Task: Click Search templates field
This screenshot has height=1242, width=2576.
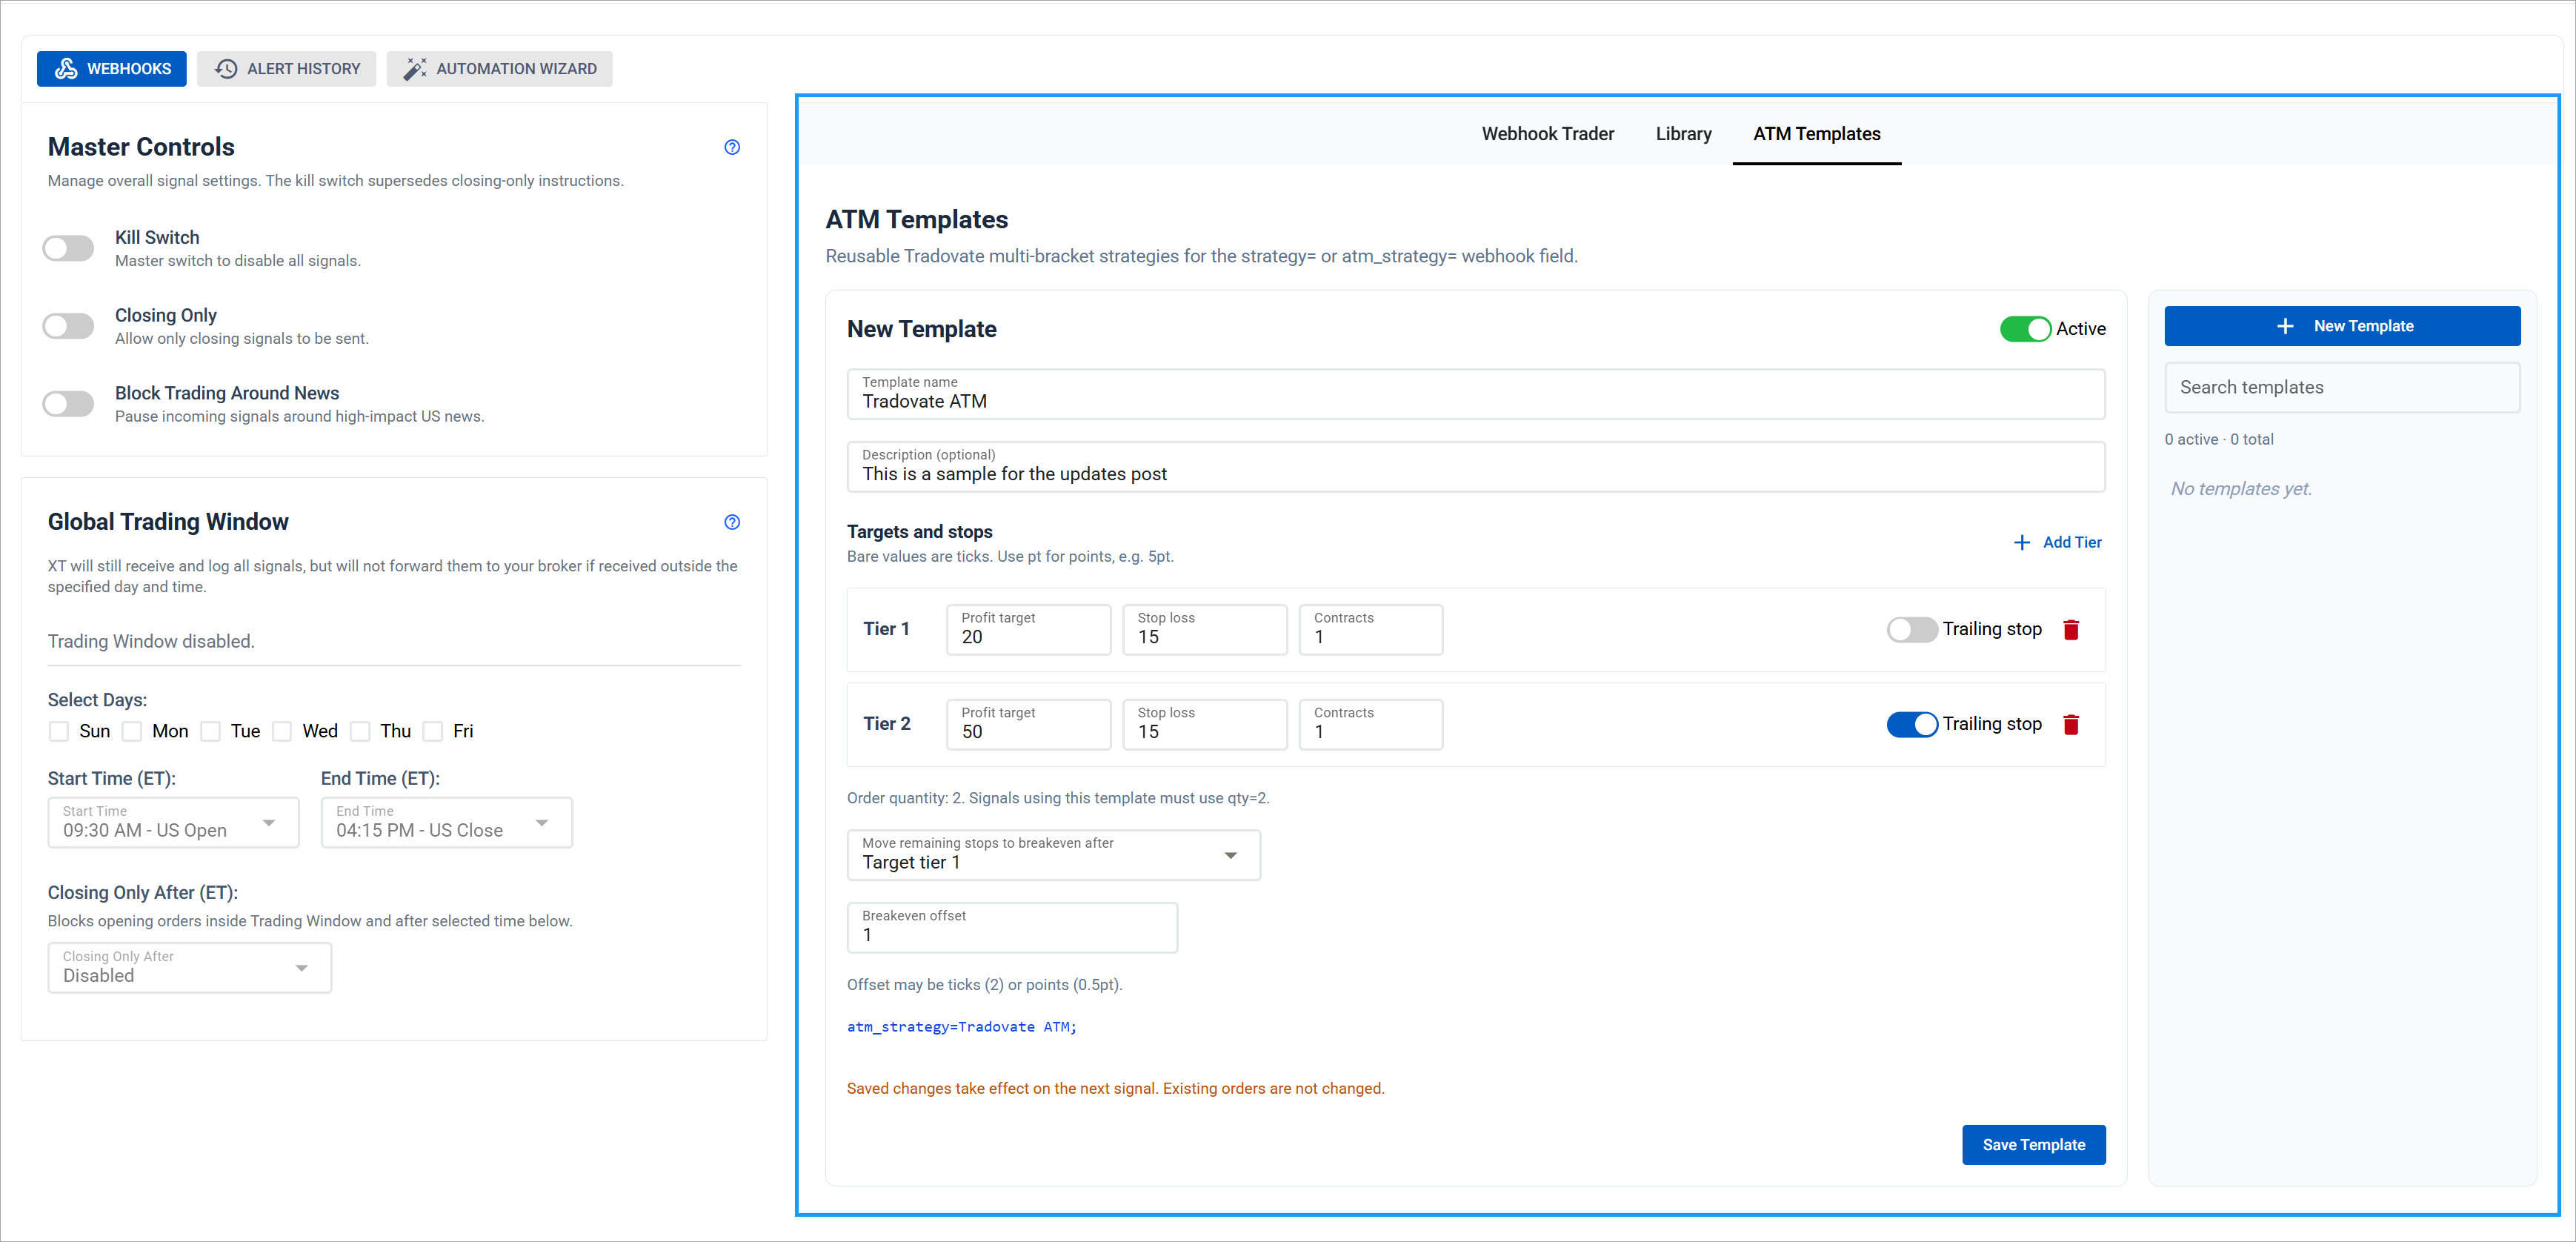Action: [x=2342, y=387]
